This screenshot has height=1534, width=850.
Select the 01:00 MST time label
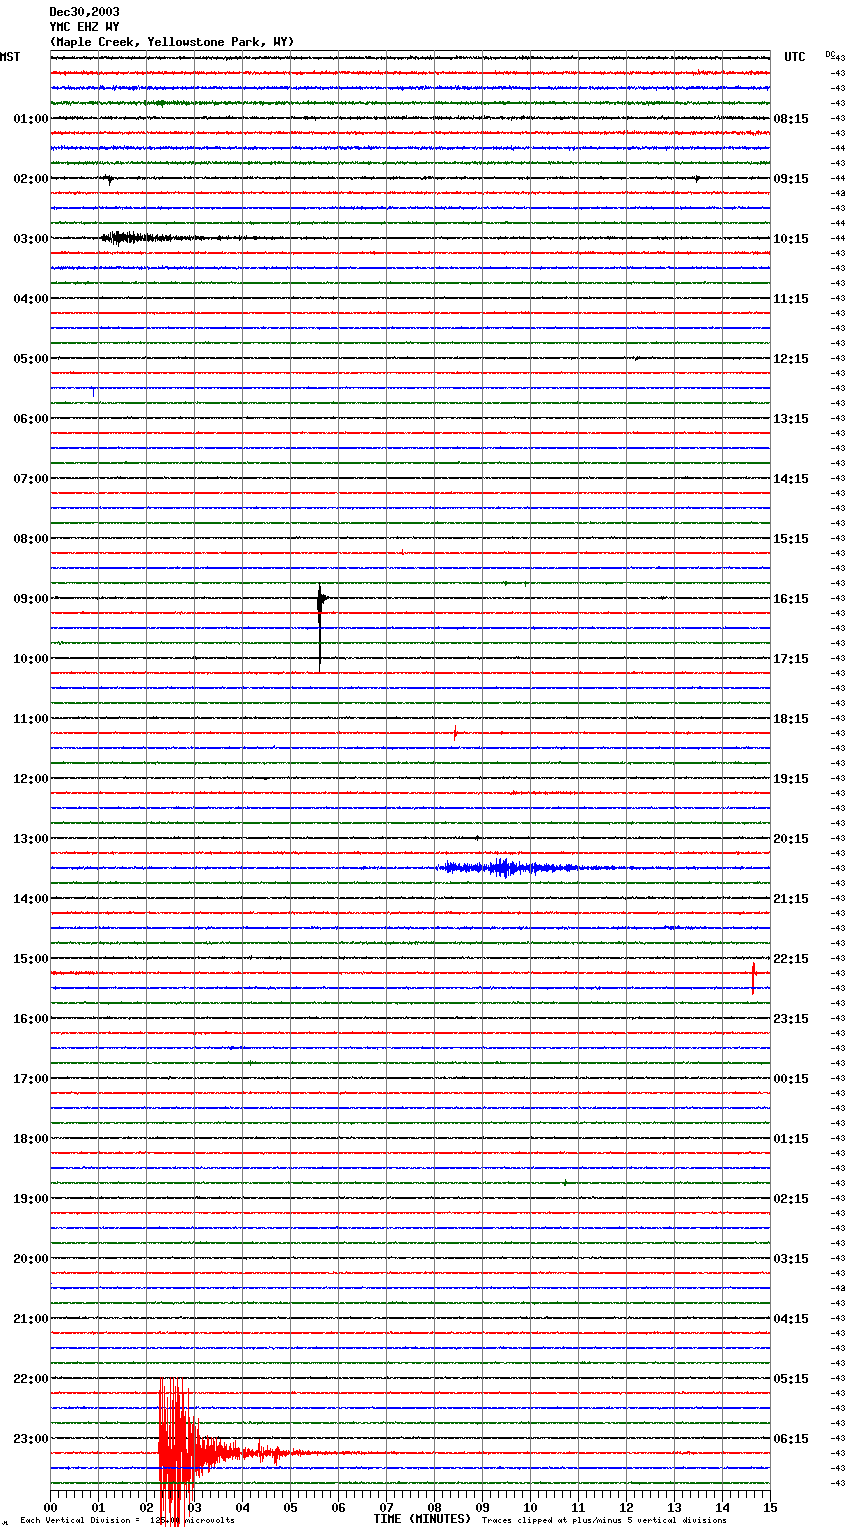(30, 119)
